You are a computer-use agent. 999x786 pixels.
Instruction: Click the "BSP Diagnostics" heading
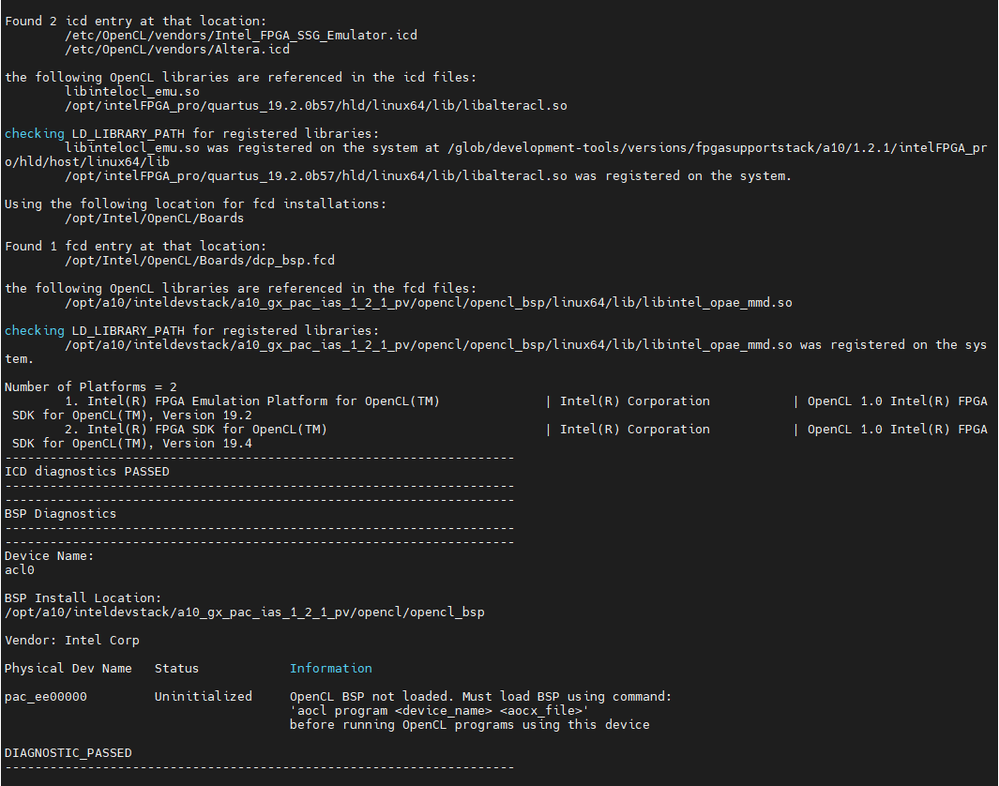point(61,514)
